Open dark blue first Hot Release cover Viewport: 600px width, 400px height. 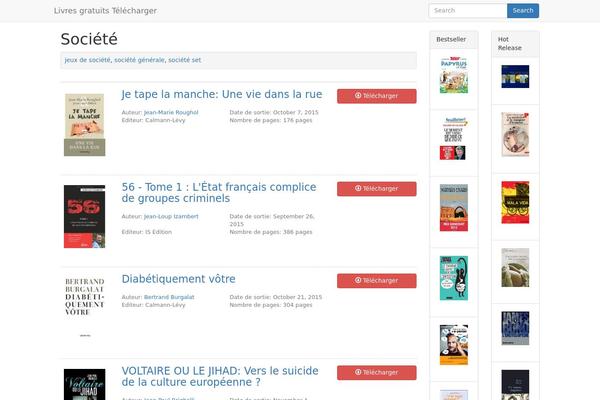click(x=515, y=77)
